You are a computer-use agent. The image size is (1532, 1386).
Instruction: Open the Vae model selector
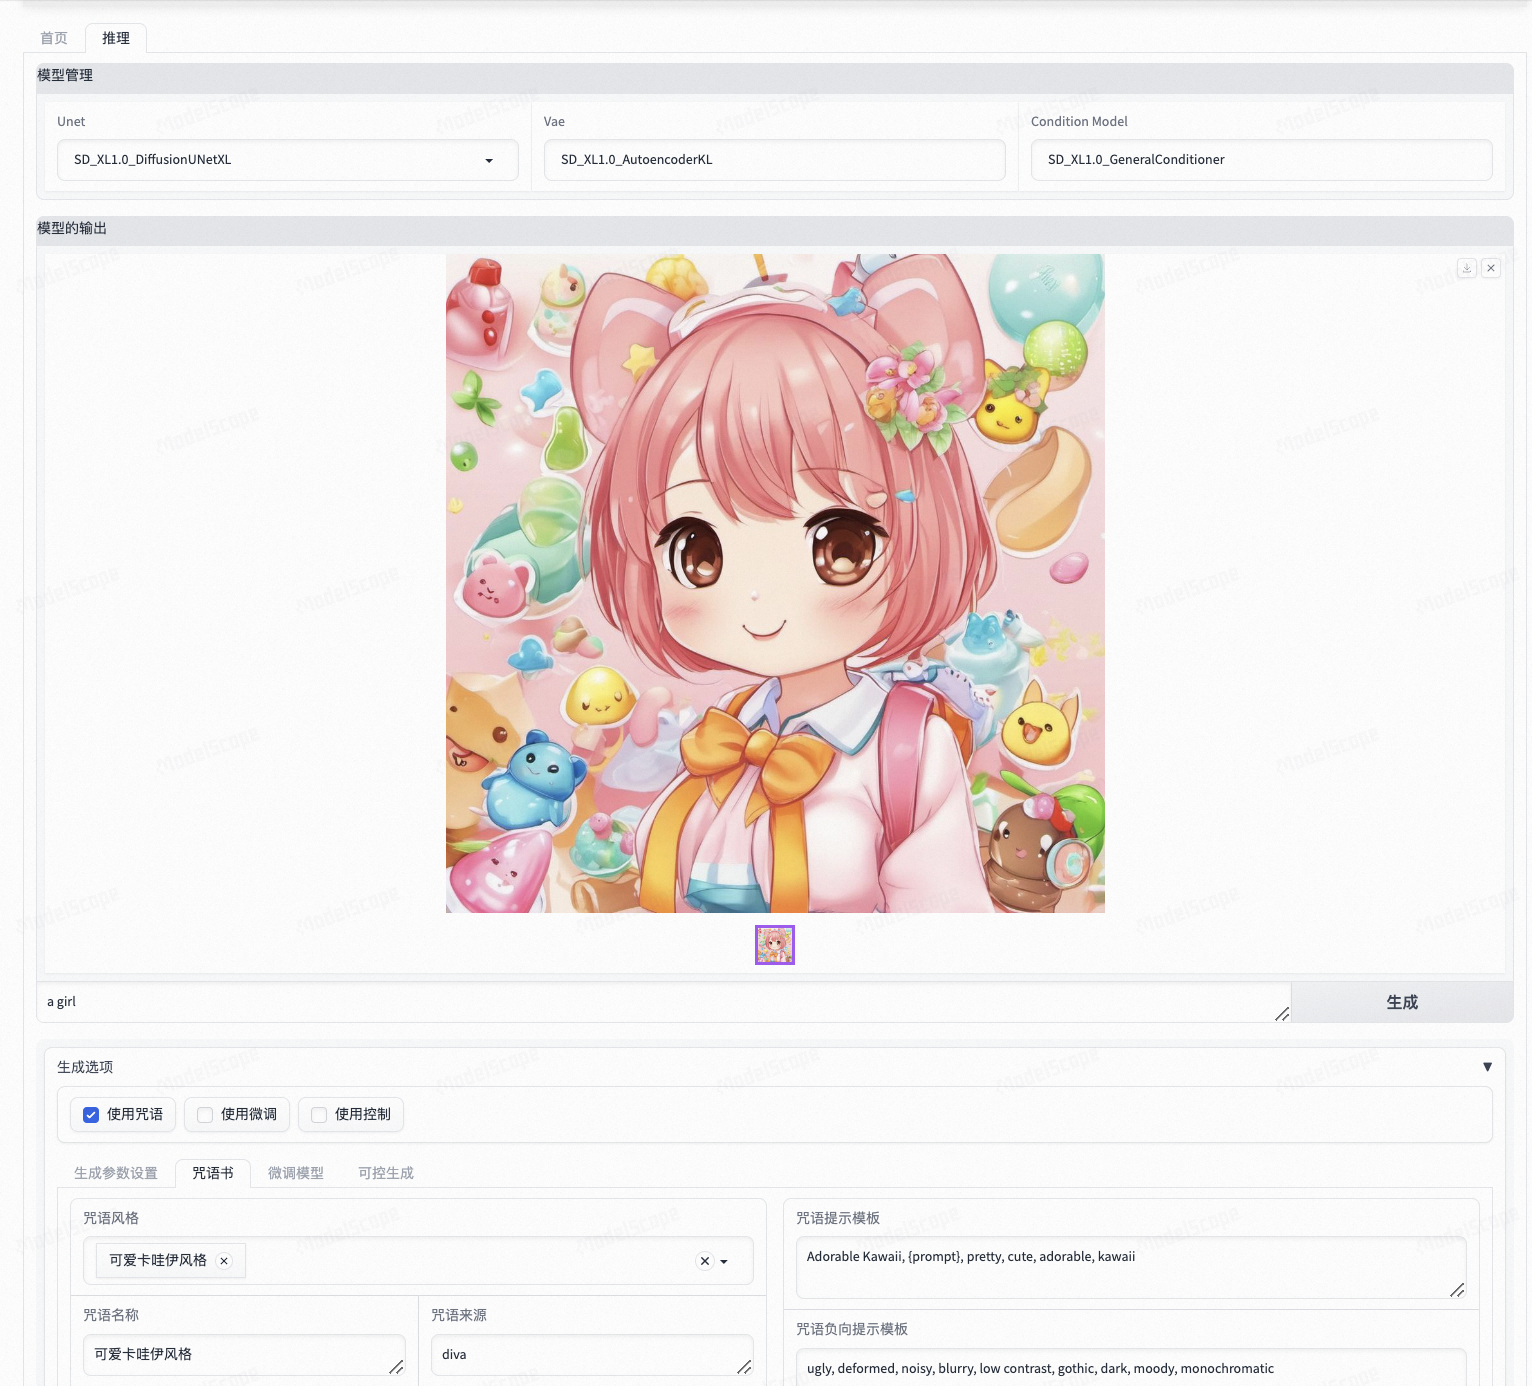[x=773, y=160]
